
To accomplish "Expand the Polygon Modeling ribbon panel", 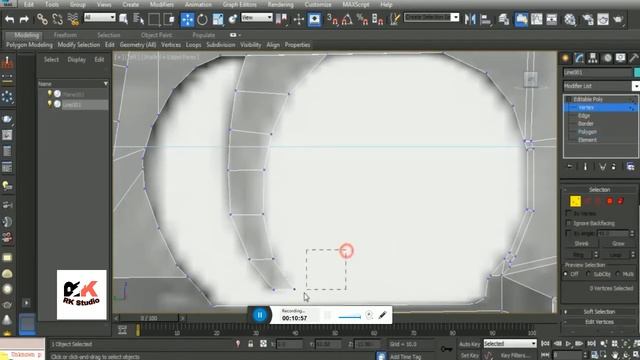I will tap(29, 45).
